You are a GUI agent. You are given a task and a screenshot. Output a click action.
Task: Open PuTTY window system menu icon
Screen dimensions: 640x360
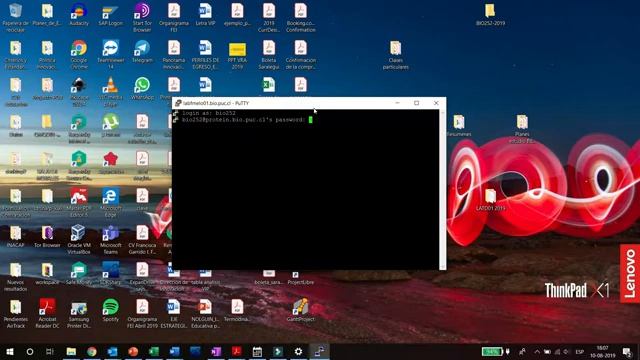[x=178, y=103]
